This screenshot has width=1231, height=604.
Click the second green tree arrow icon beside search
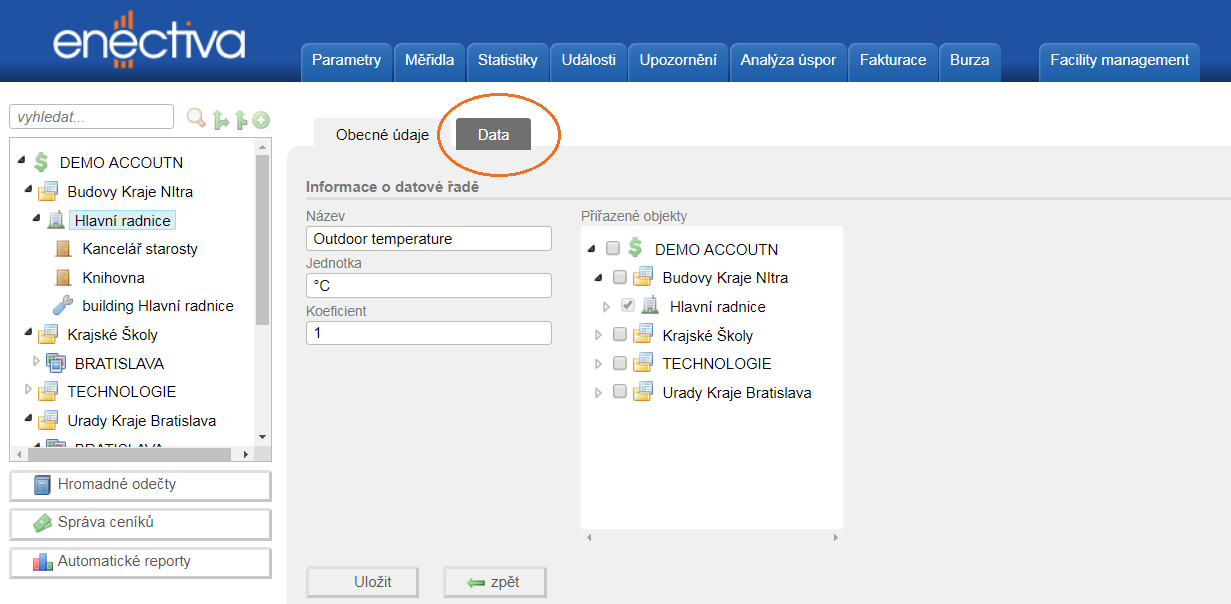[x=241, y=120]
